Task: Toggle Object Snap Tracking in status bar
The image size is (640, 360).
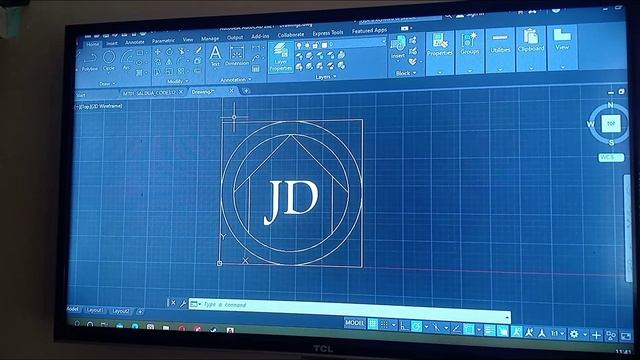Action: point(457,328)
